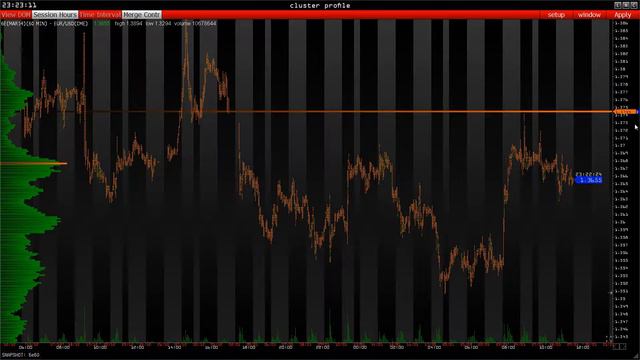Click the minimize window button
Viewport: 640px width, 360px height.
tap(618, 5)
